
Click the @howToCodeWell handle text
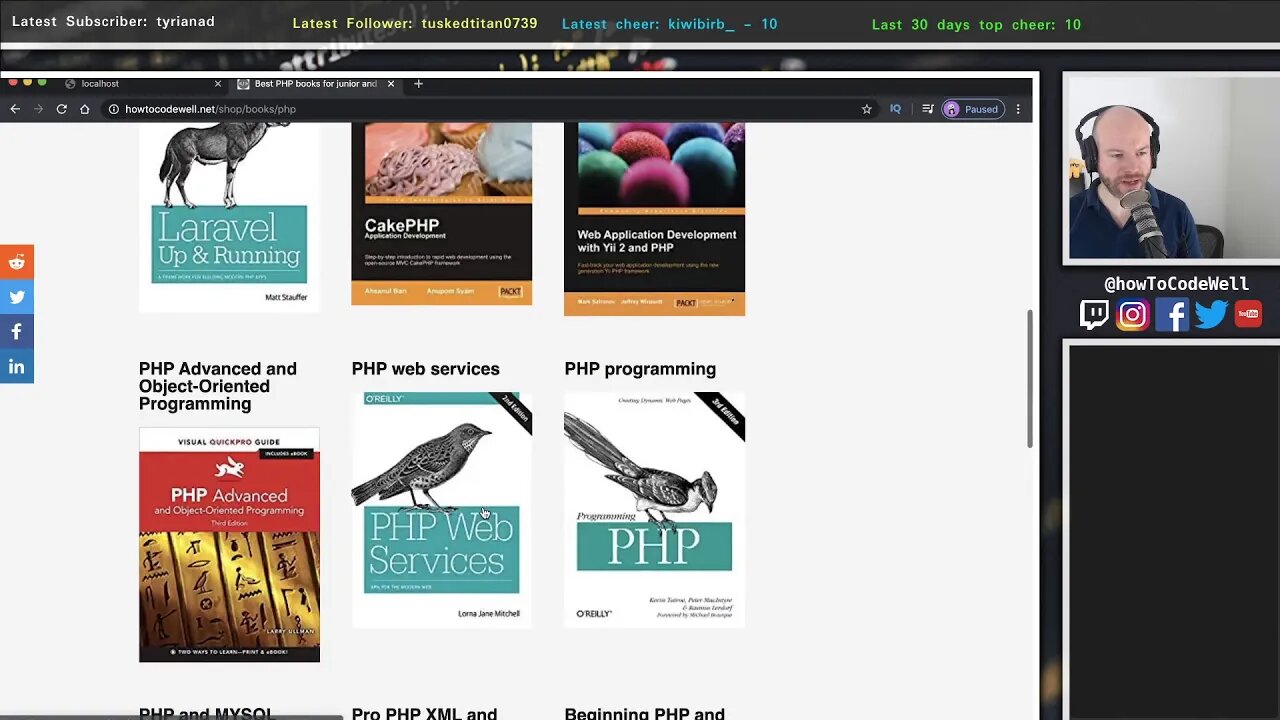1176,284
